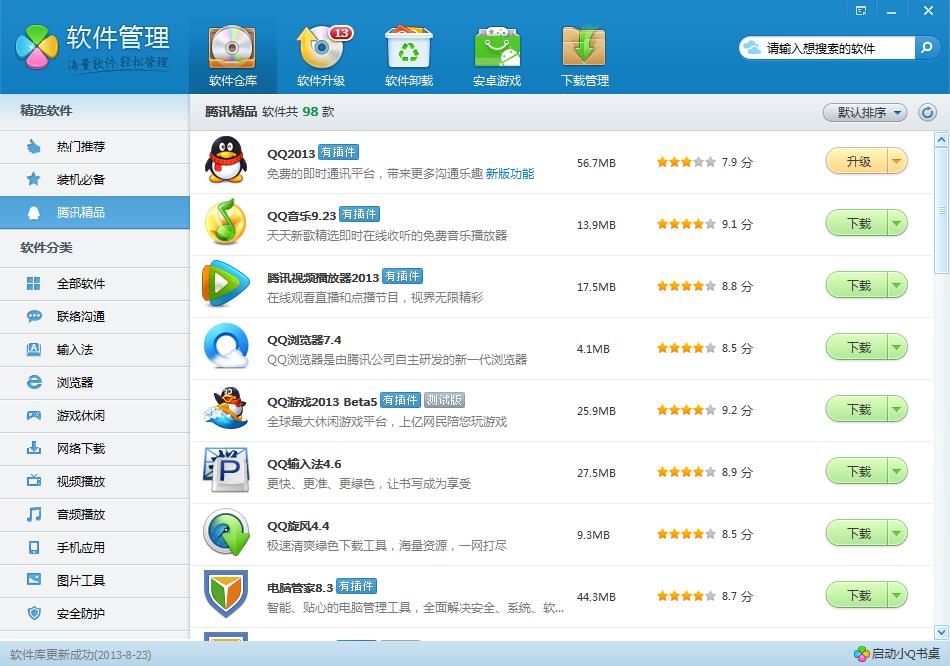
Task: Go to the 下载管理 tab
Action: tap(585, 57)
